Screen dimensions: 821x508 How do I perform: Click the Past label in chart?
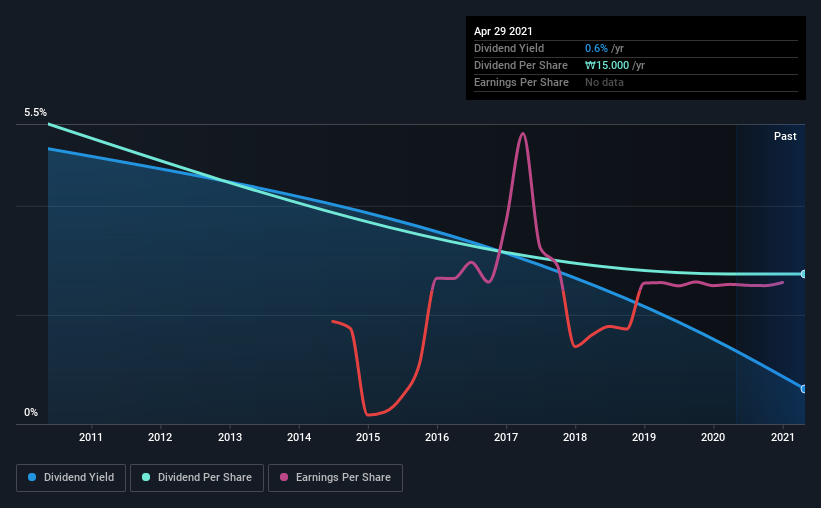[x=785, y=136]
